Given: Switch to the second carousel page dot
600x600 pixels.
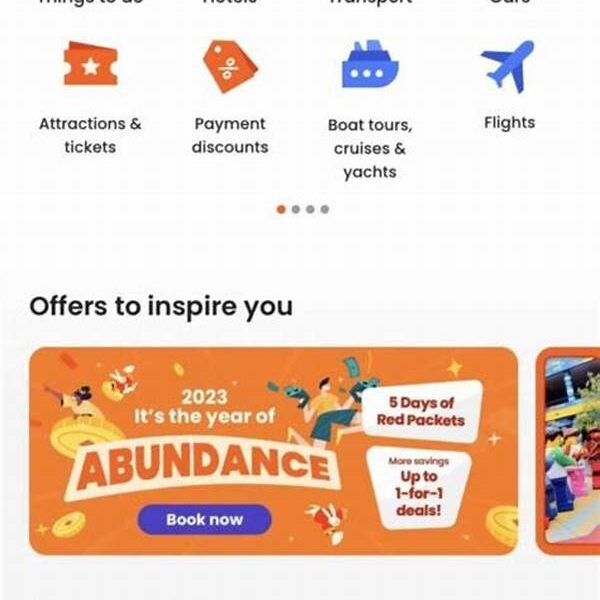Looking at the screenshot, I should [x=295, y=209].
